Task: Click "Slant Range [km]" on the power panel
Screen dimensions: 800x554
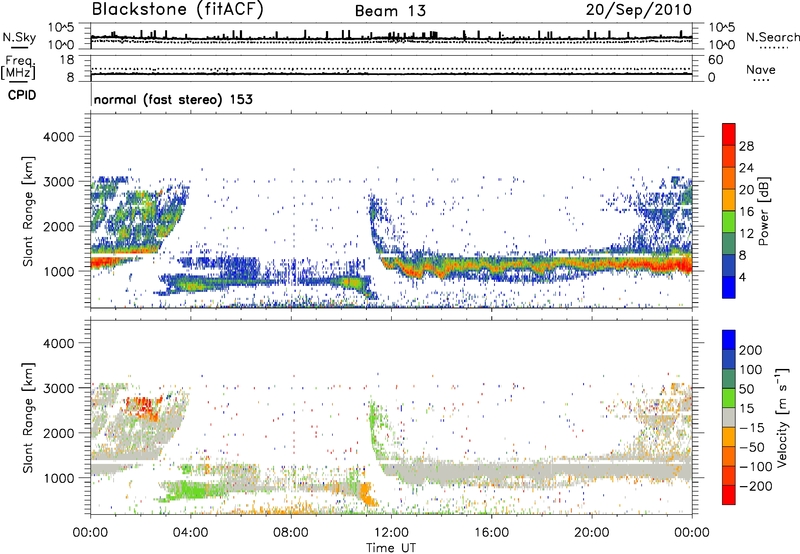Action: (29, 211)
